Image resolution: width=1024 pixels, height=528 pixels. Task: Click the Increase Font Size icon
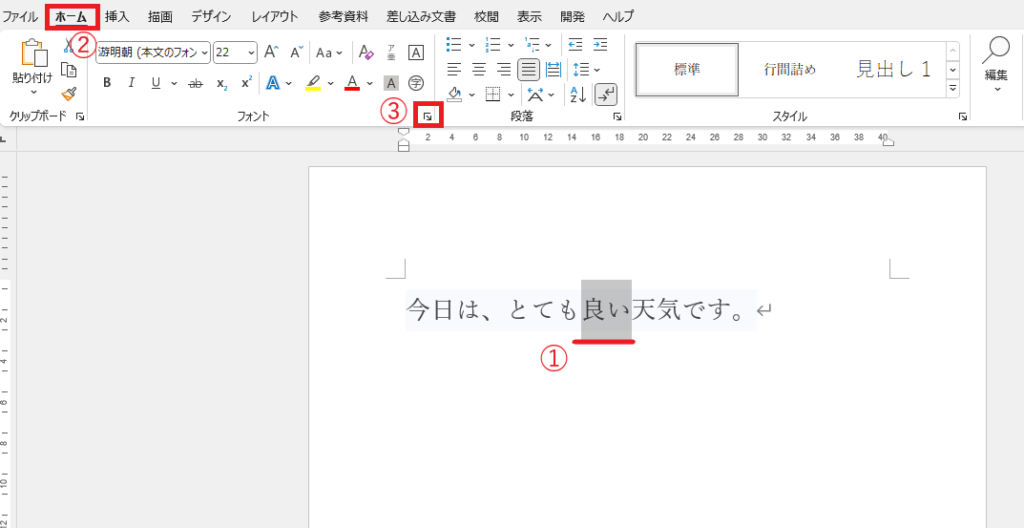tap(271, 53)
